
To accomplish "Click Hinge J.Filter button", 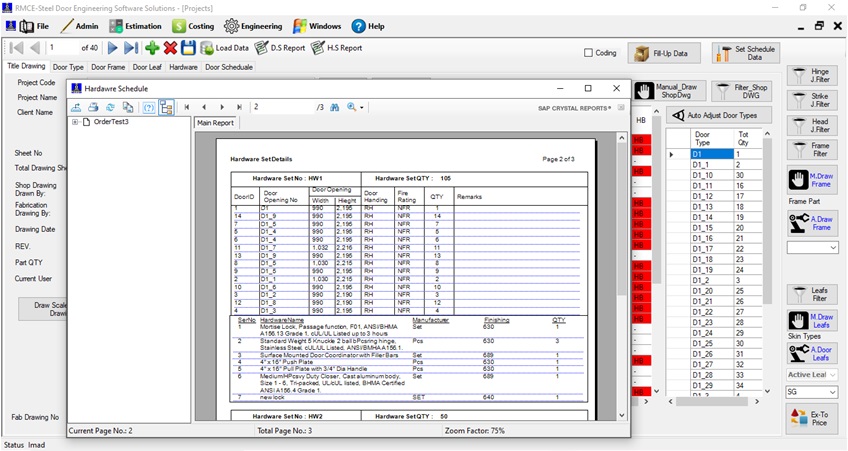I will 812,76.
